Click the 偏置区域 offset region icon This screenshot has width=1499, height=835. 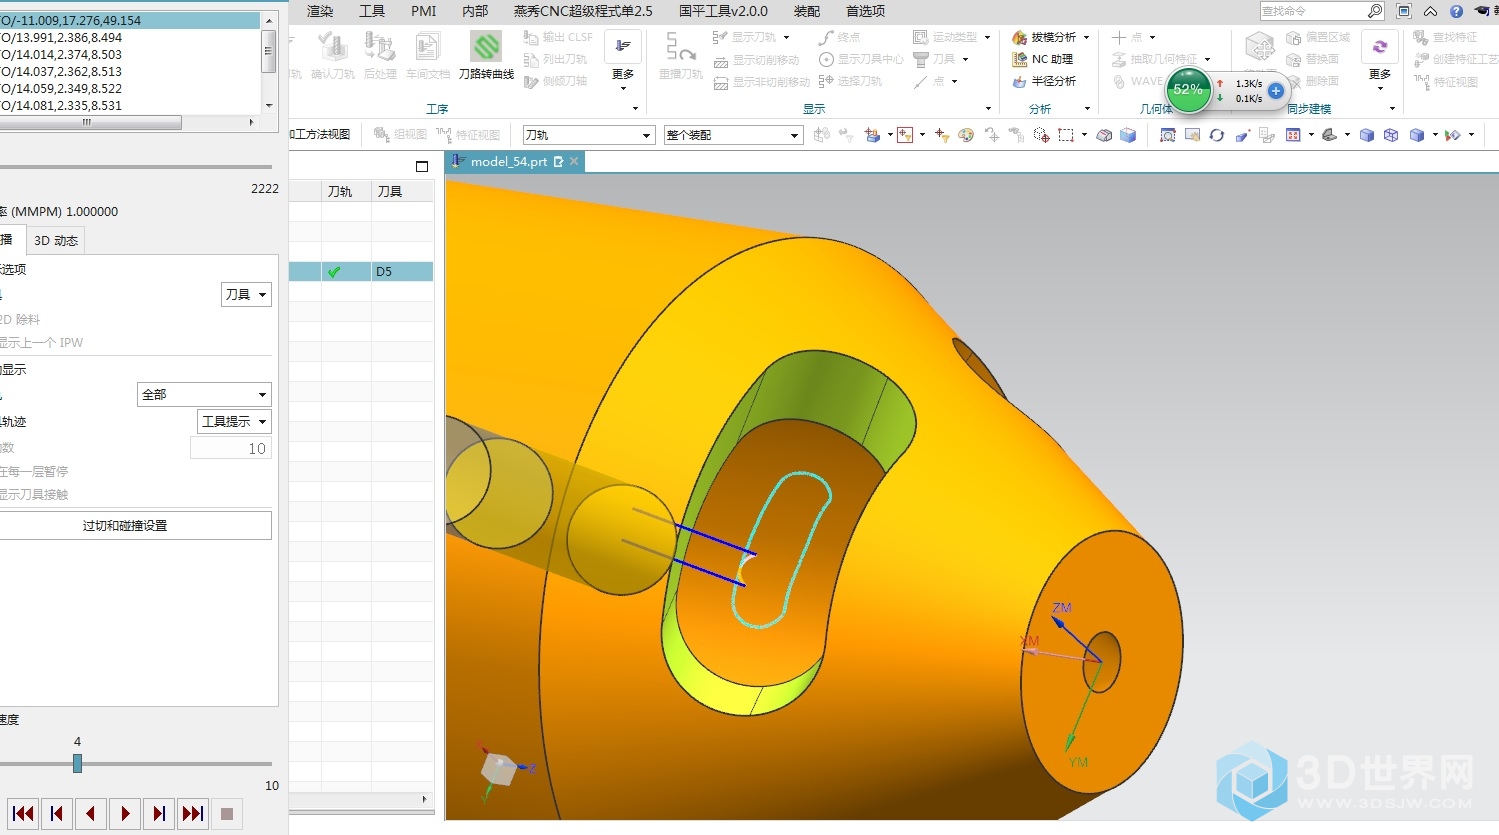(1294, 37)
